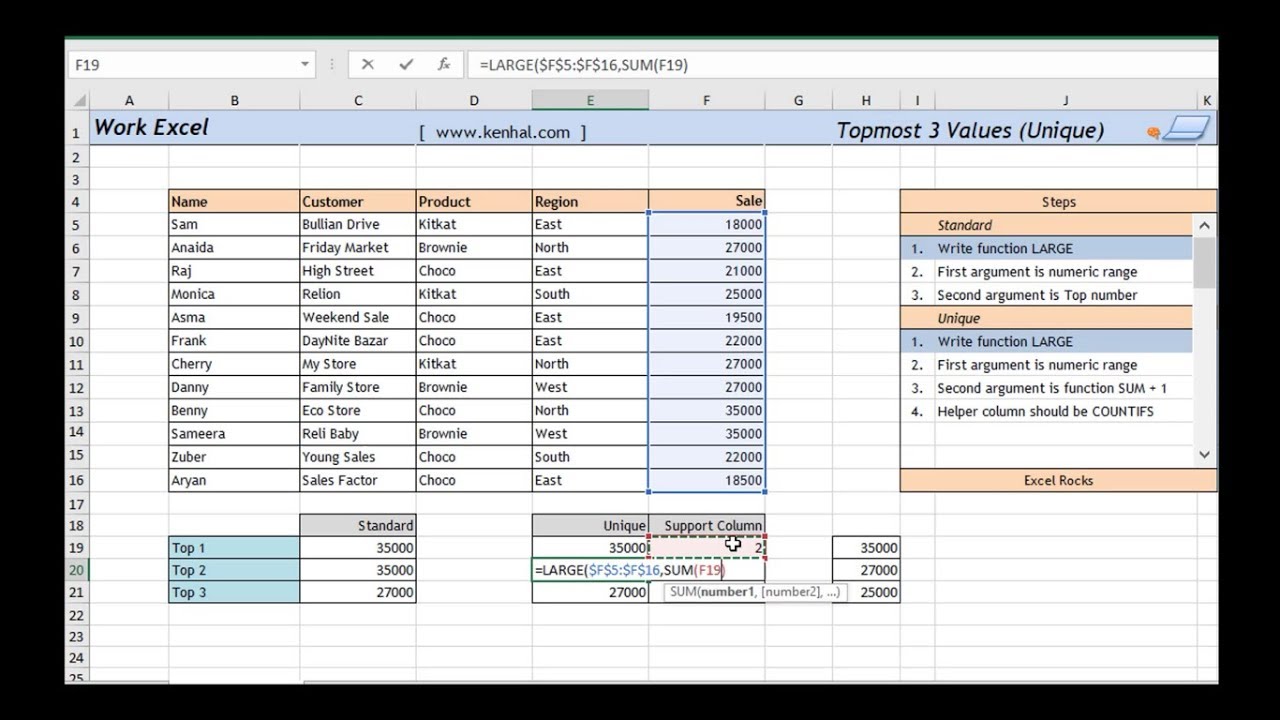The height and width of the screenshot is (720, 1280).
Task: Click the 'Name' table header cell
Action: 234,201
